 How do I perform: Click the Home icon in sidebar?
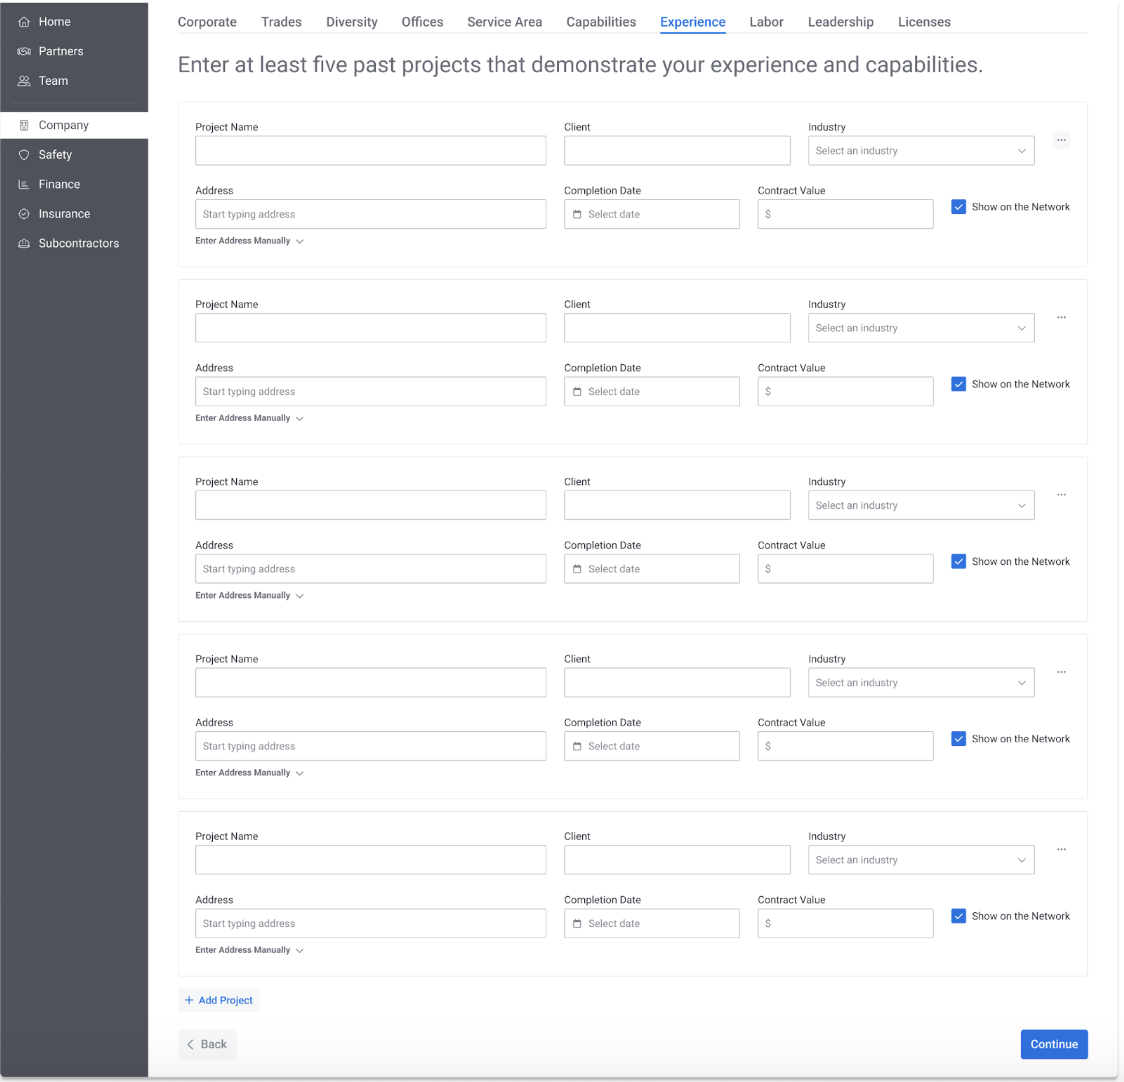pos(24,22)
